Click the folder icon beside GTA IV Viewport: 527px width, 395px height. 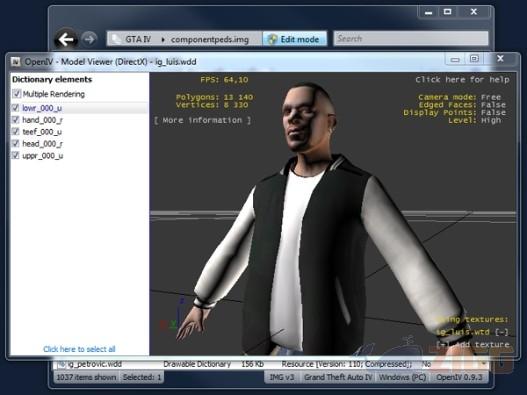pyautogui.click(x=117, y=39)
